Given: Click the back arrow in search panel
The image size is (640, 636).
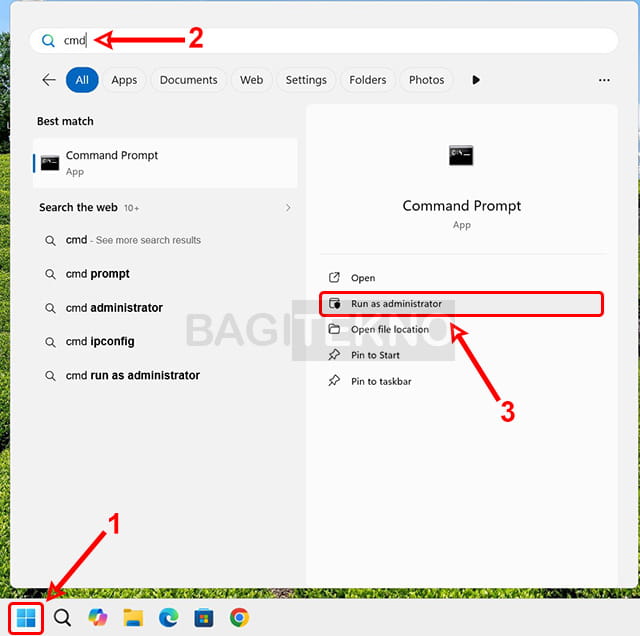Looking at the screenshot, I should point(49,80).
